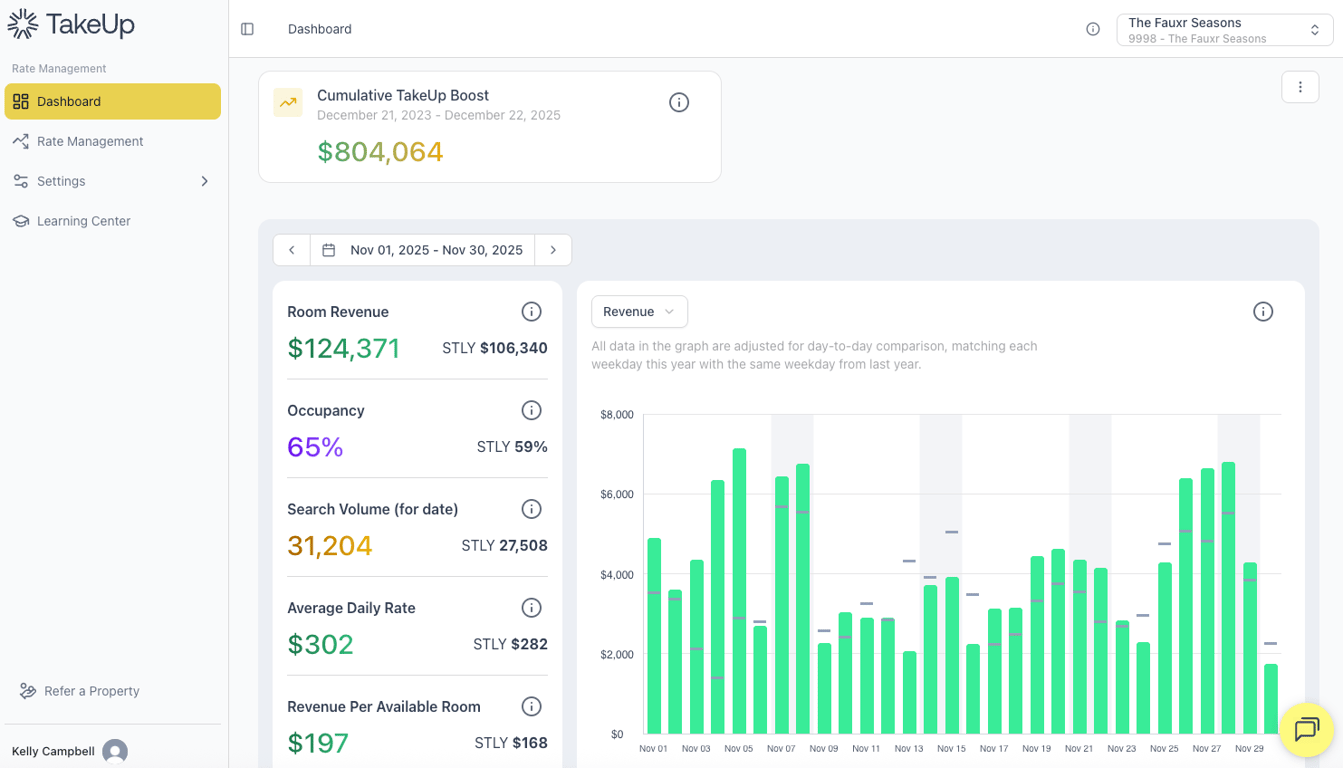Collapse the left sidebar panel
The height and width of the screenshot is (768, 1343).
pos(247,29)
